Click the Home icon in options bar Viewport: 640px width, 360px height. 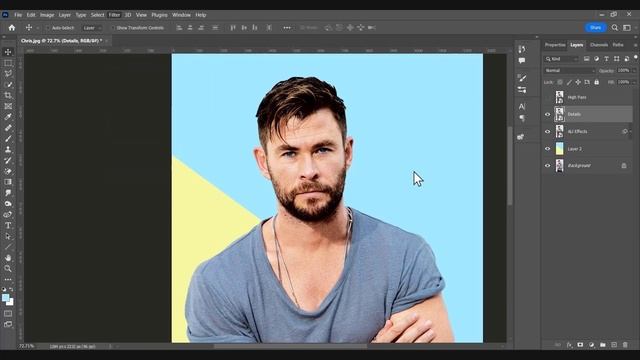click(x=12, y=28)
